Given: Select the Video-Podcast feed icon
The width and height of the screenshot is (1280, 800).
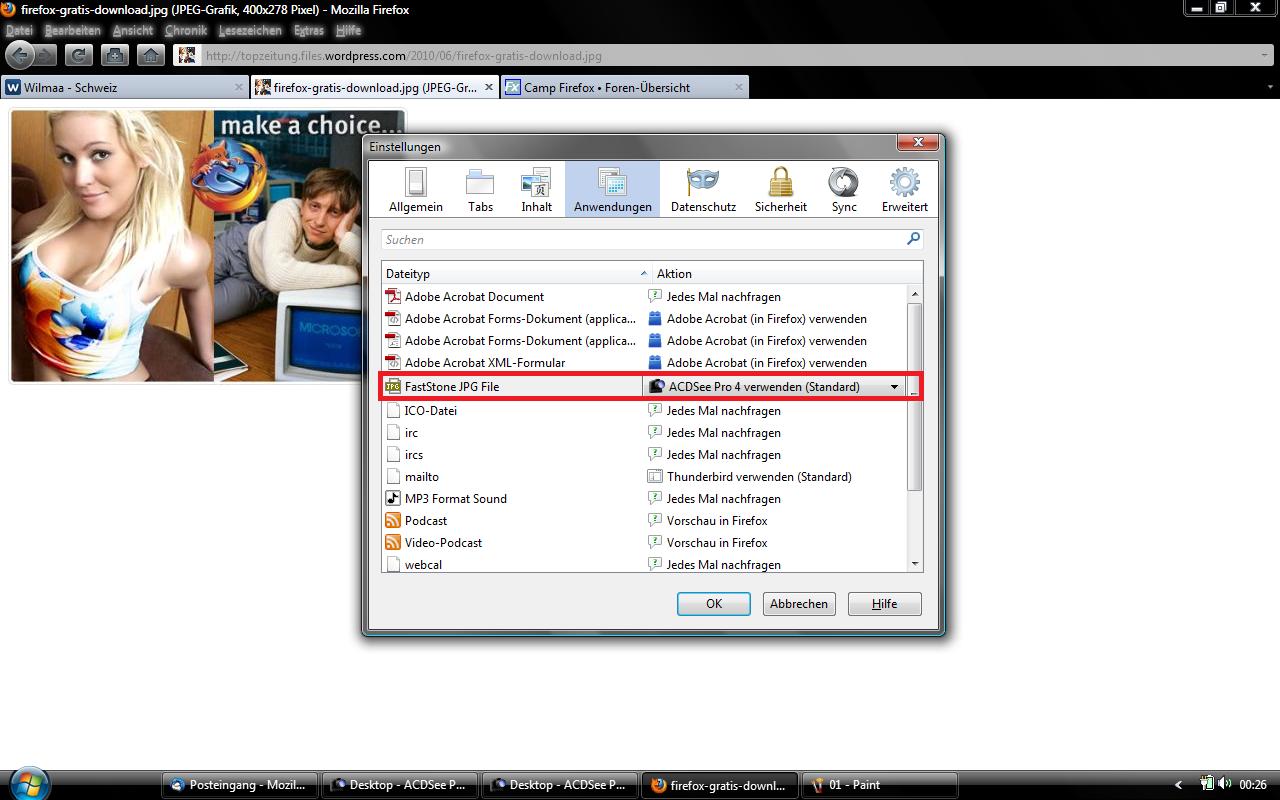Looking at the screenshot, I should [x=393, y=543].
